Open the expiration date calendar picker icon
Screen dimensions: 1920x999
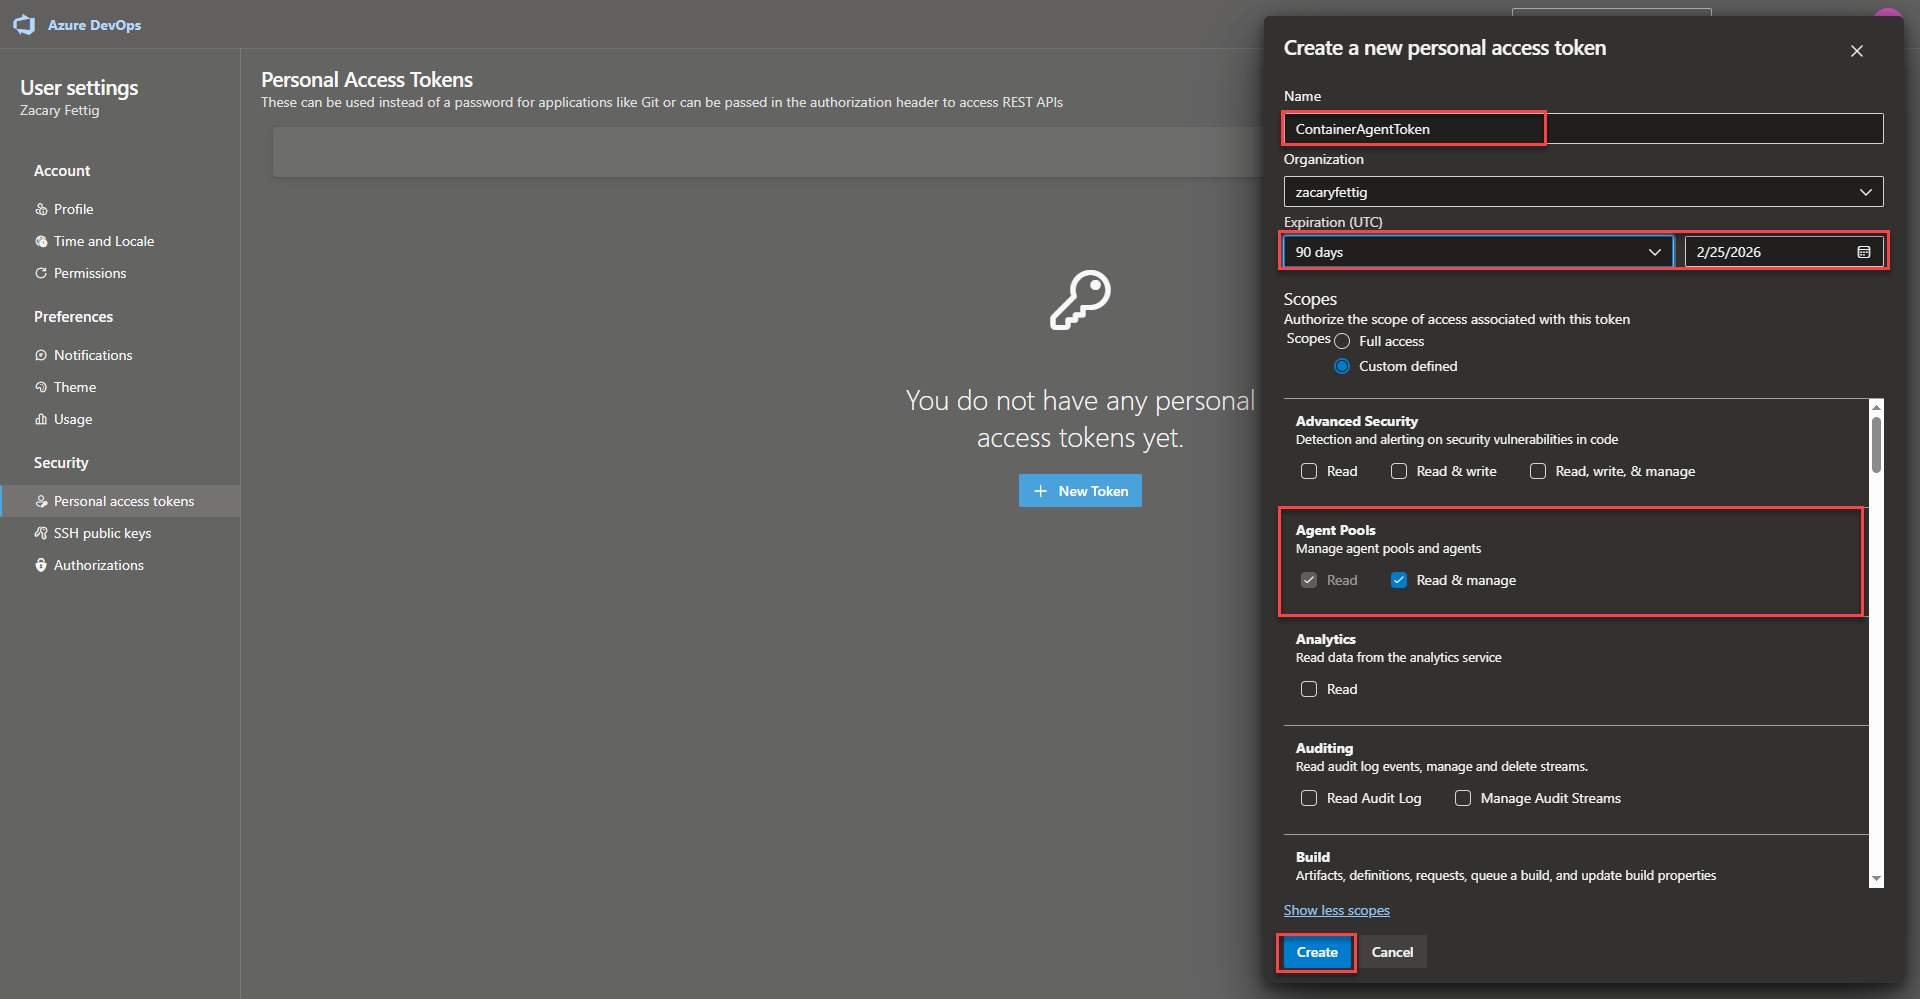coord(1863,252)
